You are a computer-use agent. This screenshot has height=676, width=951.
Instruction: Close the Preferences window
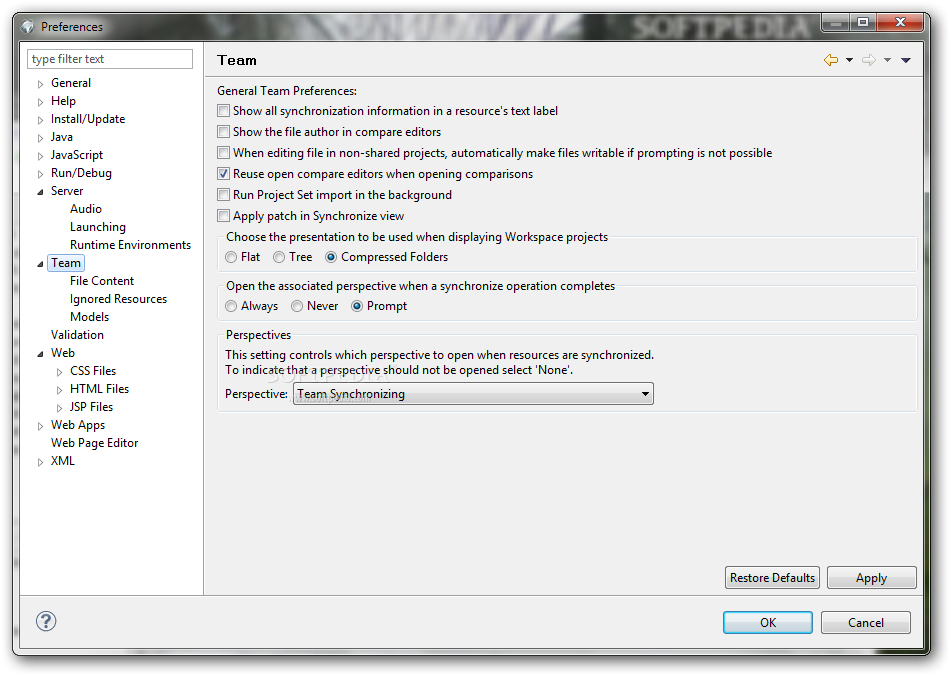click(x=900, y=22)
